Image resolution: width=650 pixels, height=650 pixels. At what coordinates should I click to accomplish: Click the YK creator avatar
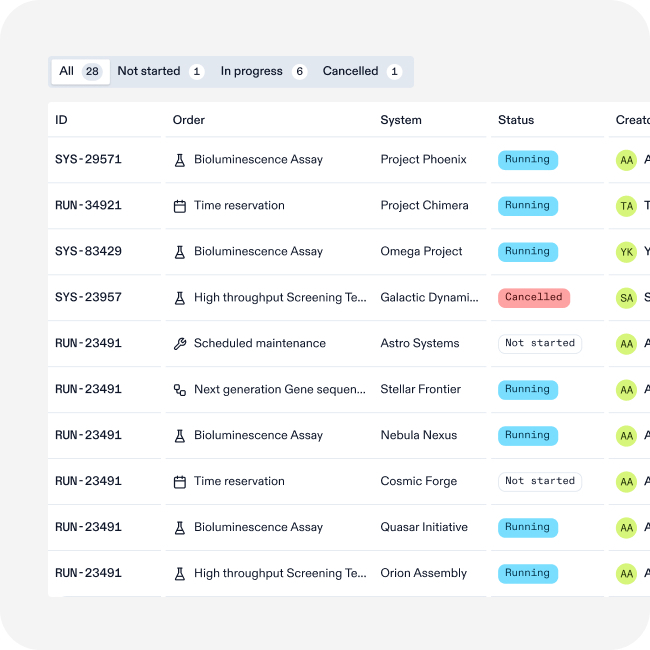(626, 252)
